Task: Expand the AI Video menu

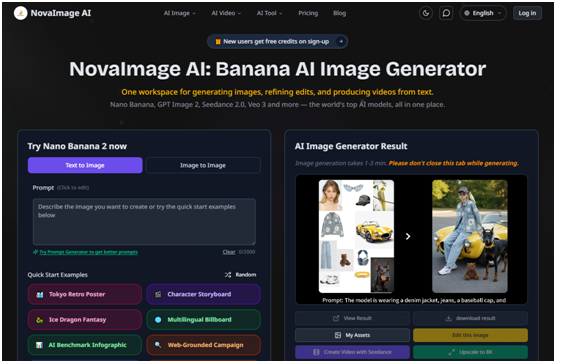Action: [x=226, y=13]
